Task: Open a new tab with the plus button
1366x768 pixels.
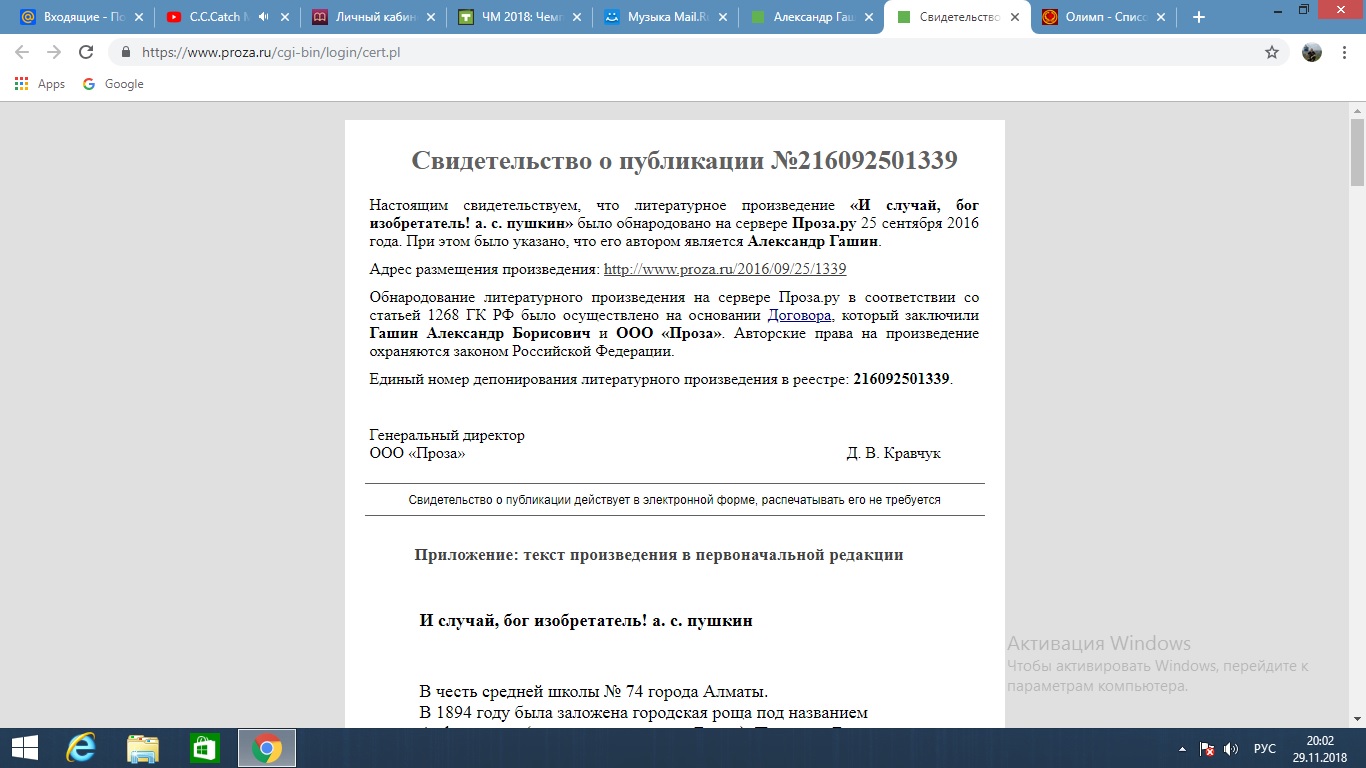Action: click(x=1199, y=17)
